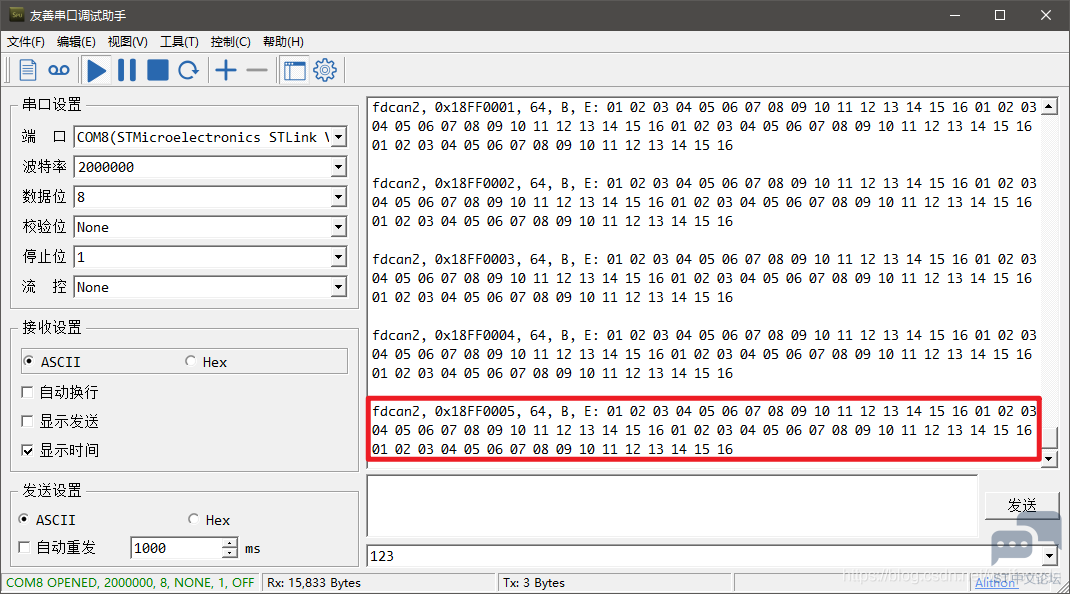Open the 视图(V) menu
Viewport: 1070px width, 594px height.
click(128, 42)
